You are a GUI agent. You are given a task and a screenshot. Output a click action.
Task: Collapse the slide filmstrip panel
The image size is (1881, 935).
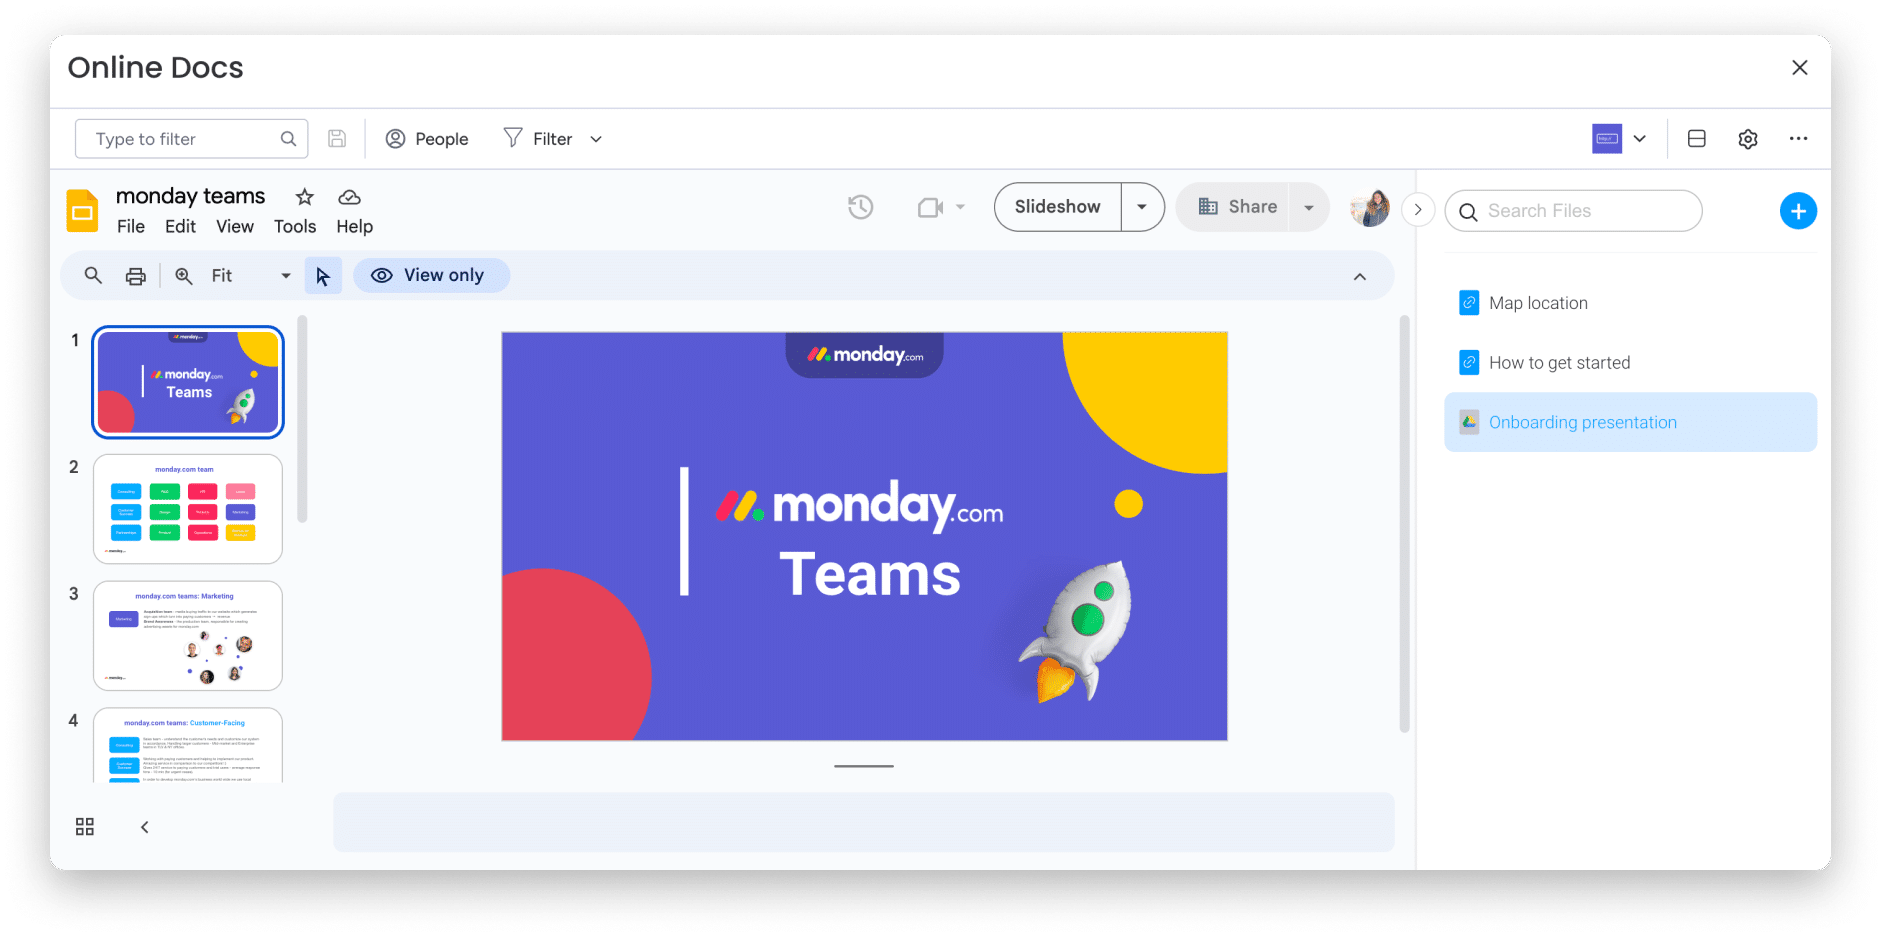(x=145, y=827)
